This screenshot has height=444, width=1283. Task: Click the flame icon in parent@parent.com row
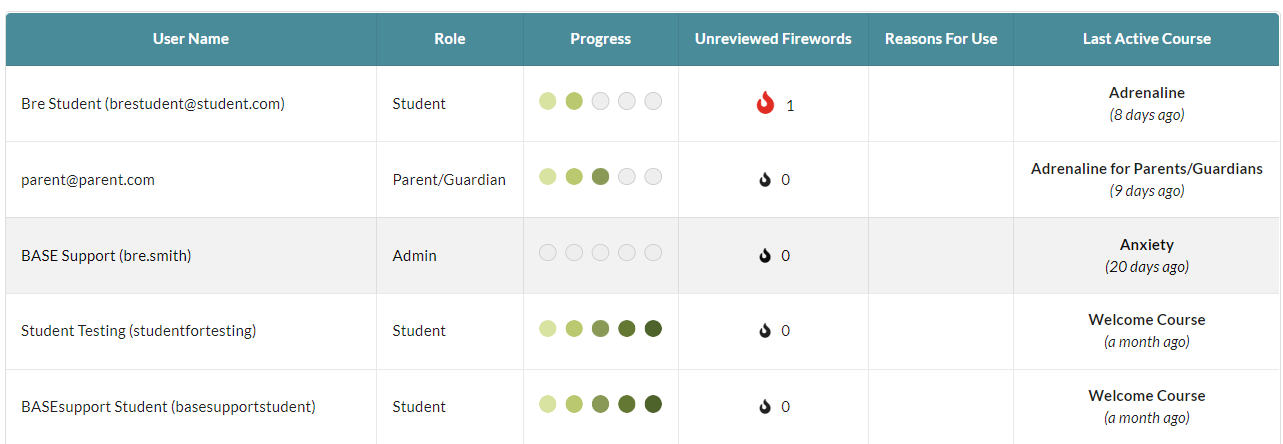(x=765, y=180)
